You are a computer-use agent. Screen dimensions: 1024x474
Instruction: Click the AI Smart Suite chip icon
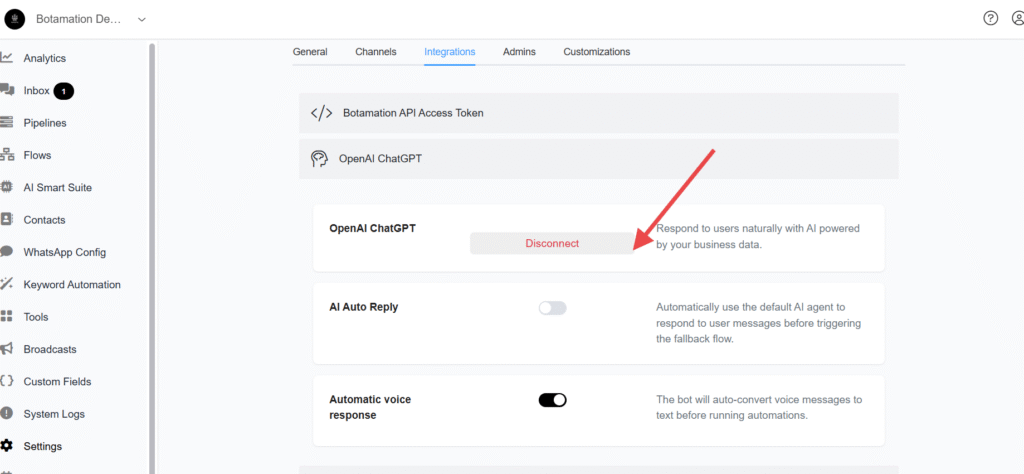click(x=7, y=187)
